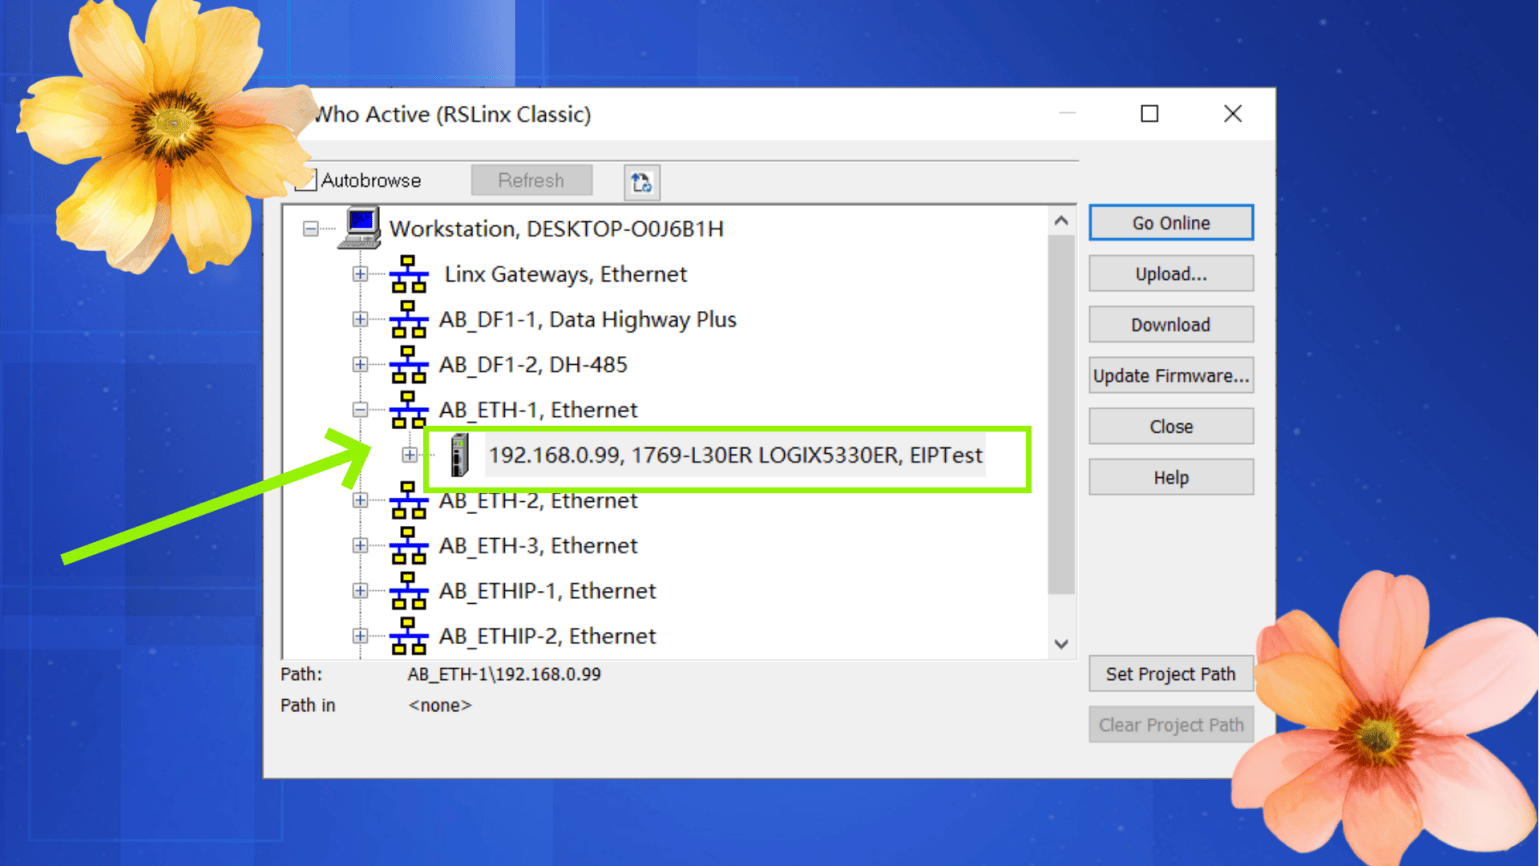Select AB_ETHIP-1, Ethernet row
This screenshot has height=866, width=1539.
click(547, 591)
